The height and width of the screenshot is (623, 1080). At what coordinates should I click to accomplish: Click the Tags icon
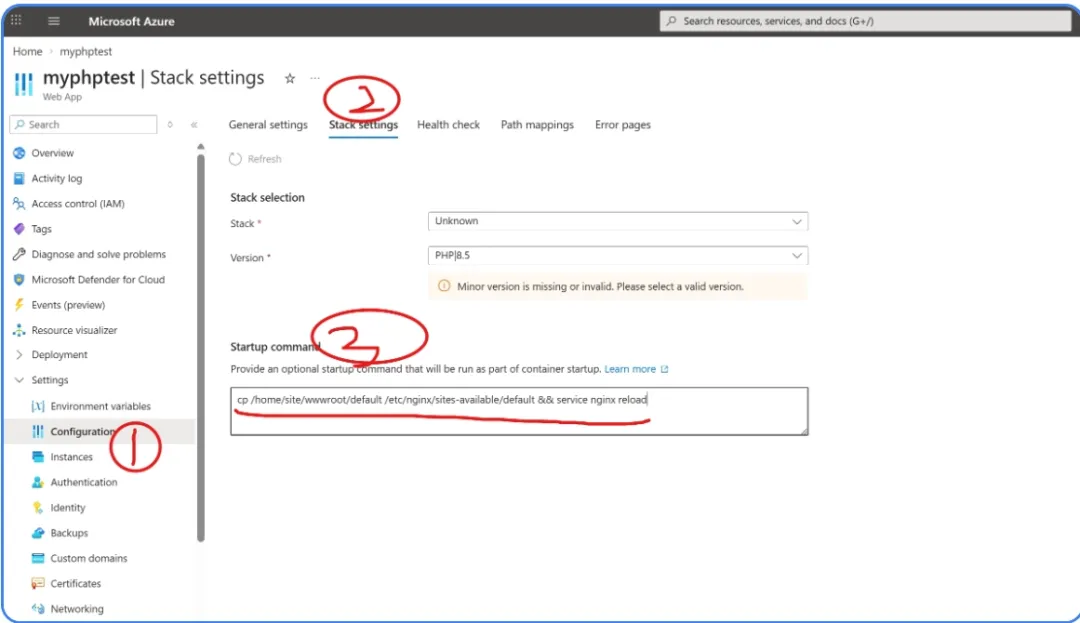(19, 229)
